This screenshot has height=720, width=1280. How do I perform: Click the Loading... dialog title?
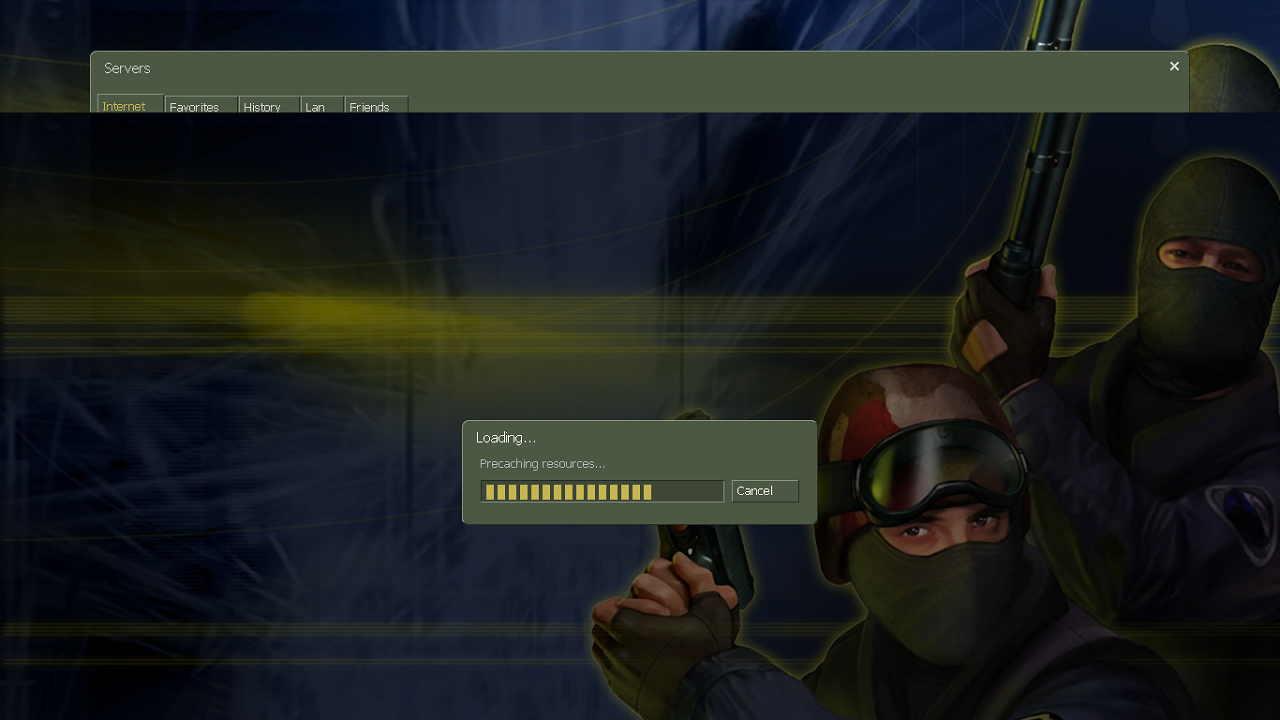[x=506, y=438]
